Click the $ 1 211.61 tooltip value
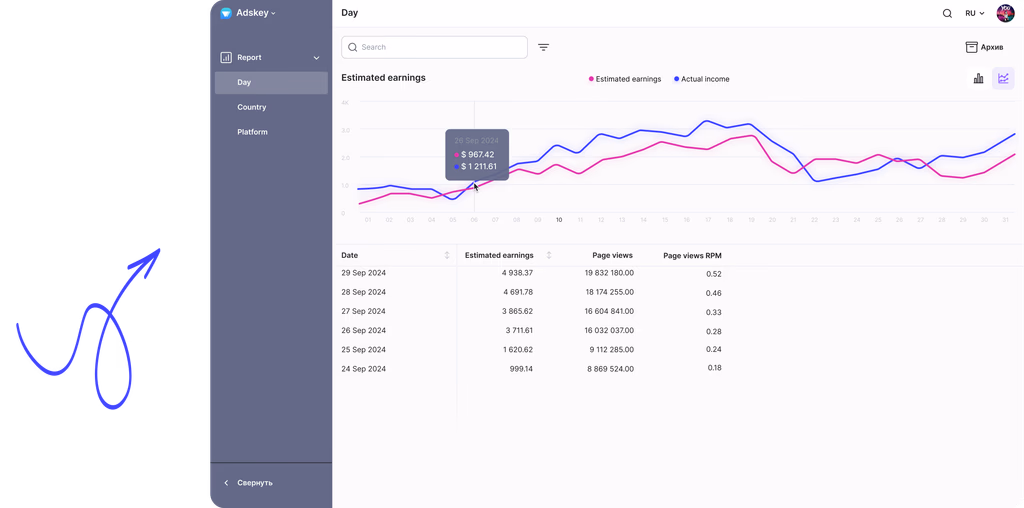The height and width of the screenshot is (508, 1024). 479,167
